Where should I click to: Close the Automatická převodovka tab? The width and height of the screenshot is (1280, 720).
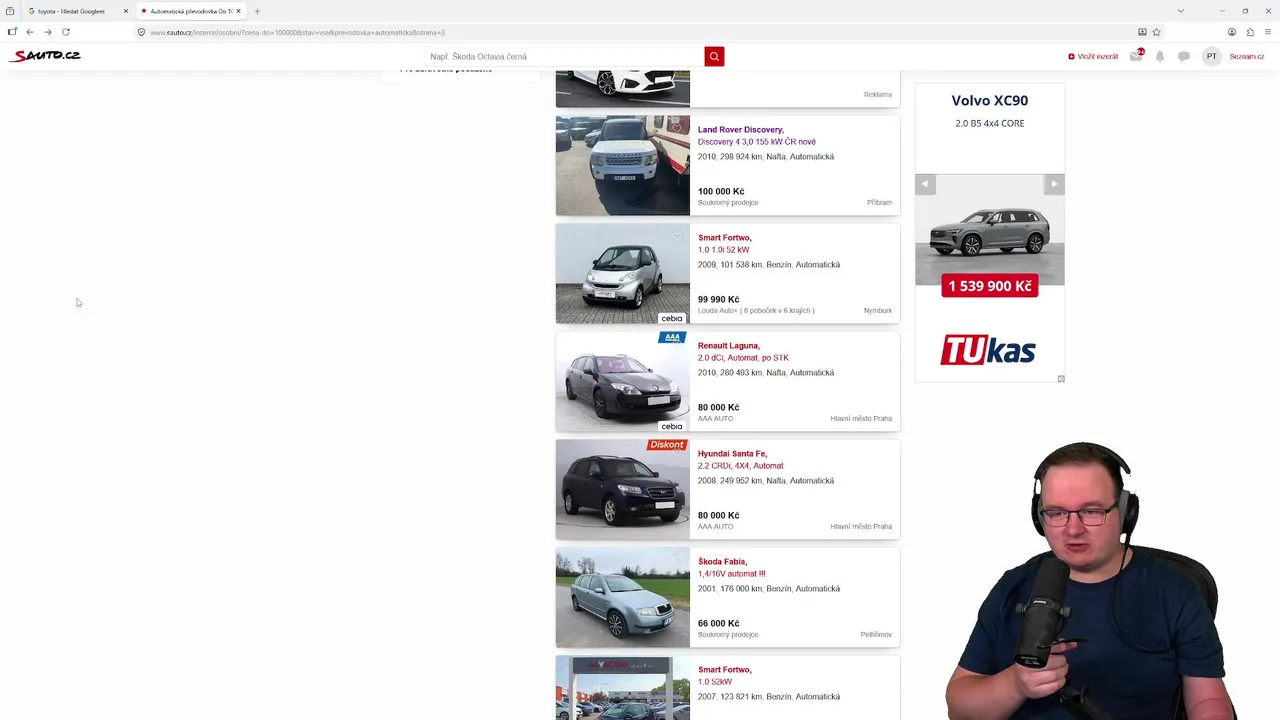coord(238,11)
